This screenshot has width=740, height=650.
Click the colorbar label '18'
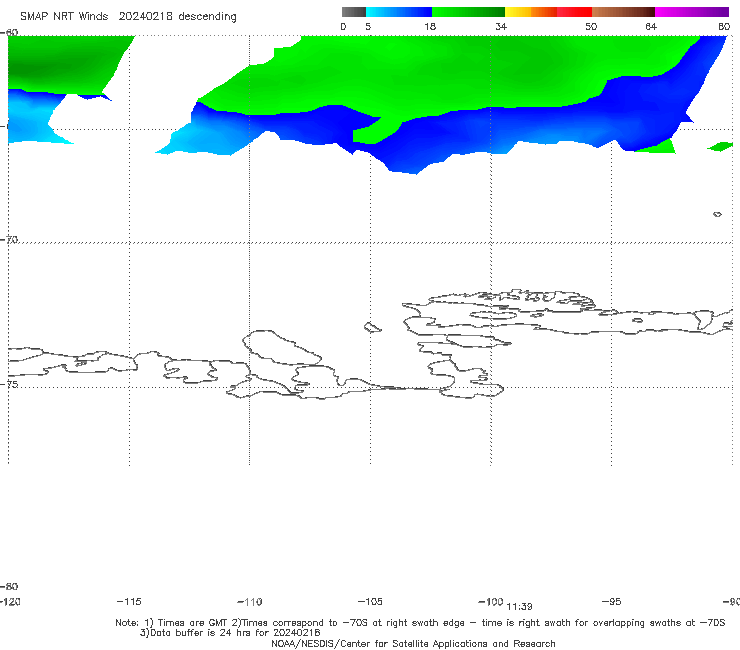430,26
